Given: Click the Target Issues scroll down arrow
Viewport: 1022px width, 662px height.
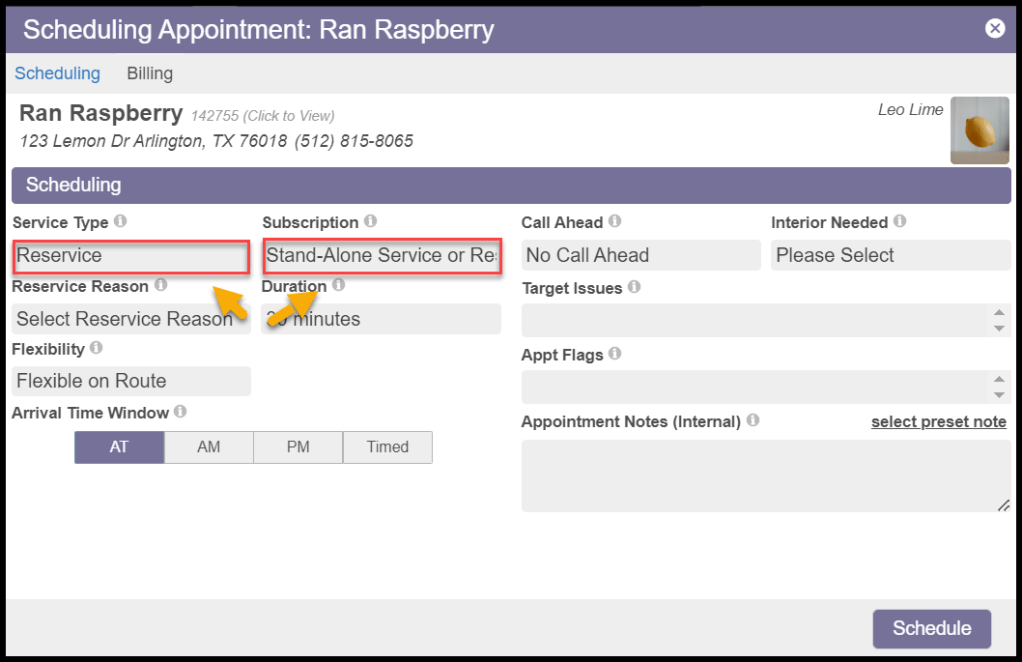Looking at the screenshot, I should pyautogui.click(x=998, y=328).
